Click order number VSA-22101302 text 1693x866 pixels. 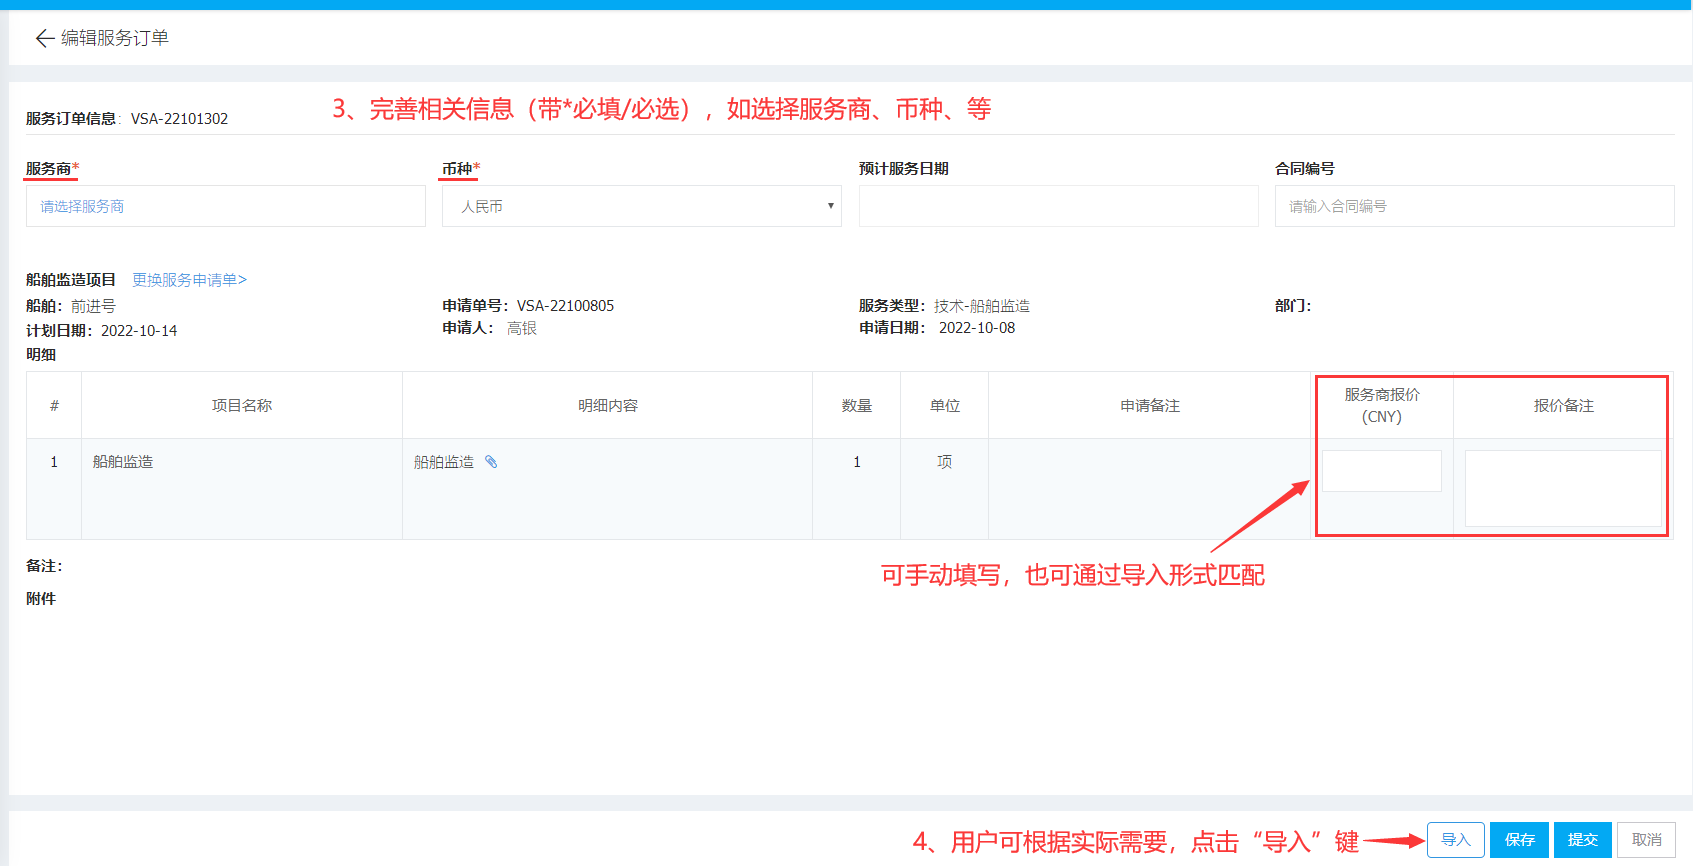click(179, 118)
